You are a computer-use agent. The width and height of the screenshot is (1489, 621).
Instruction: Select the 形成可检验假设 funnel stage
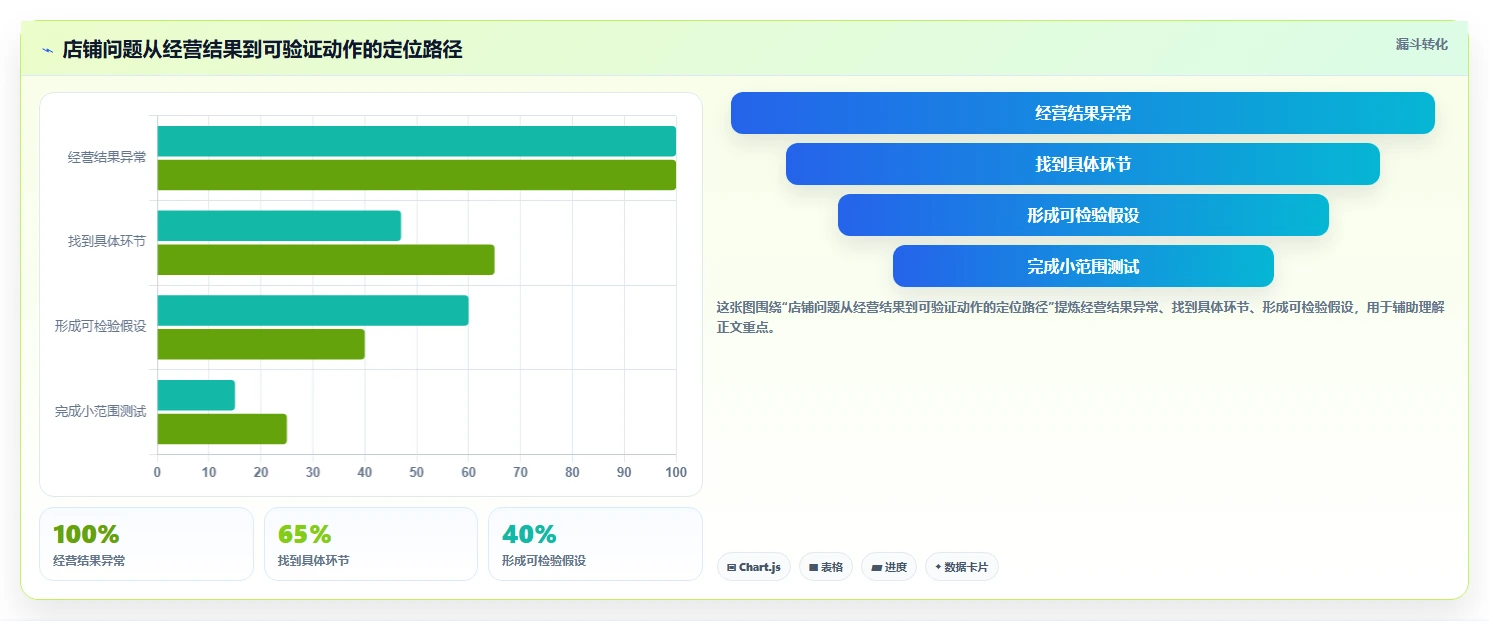pos(1083,215)
